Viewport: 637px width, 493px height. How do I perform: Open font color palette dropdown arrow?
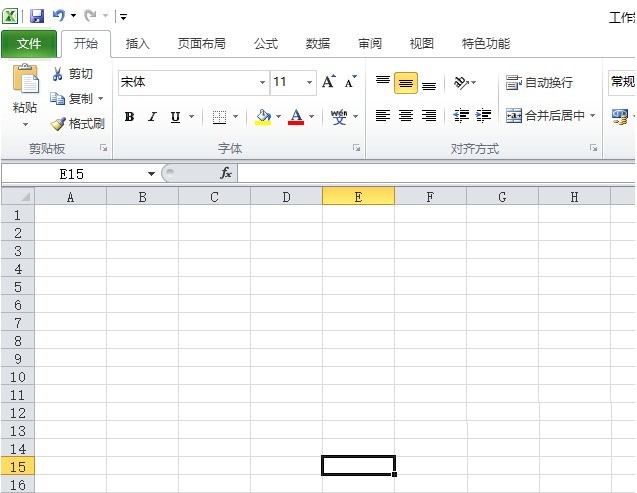[x=312, y=117]
